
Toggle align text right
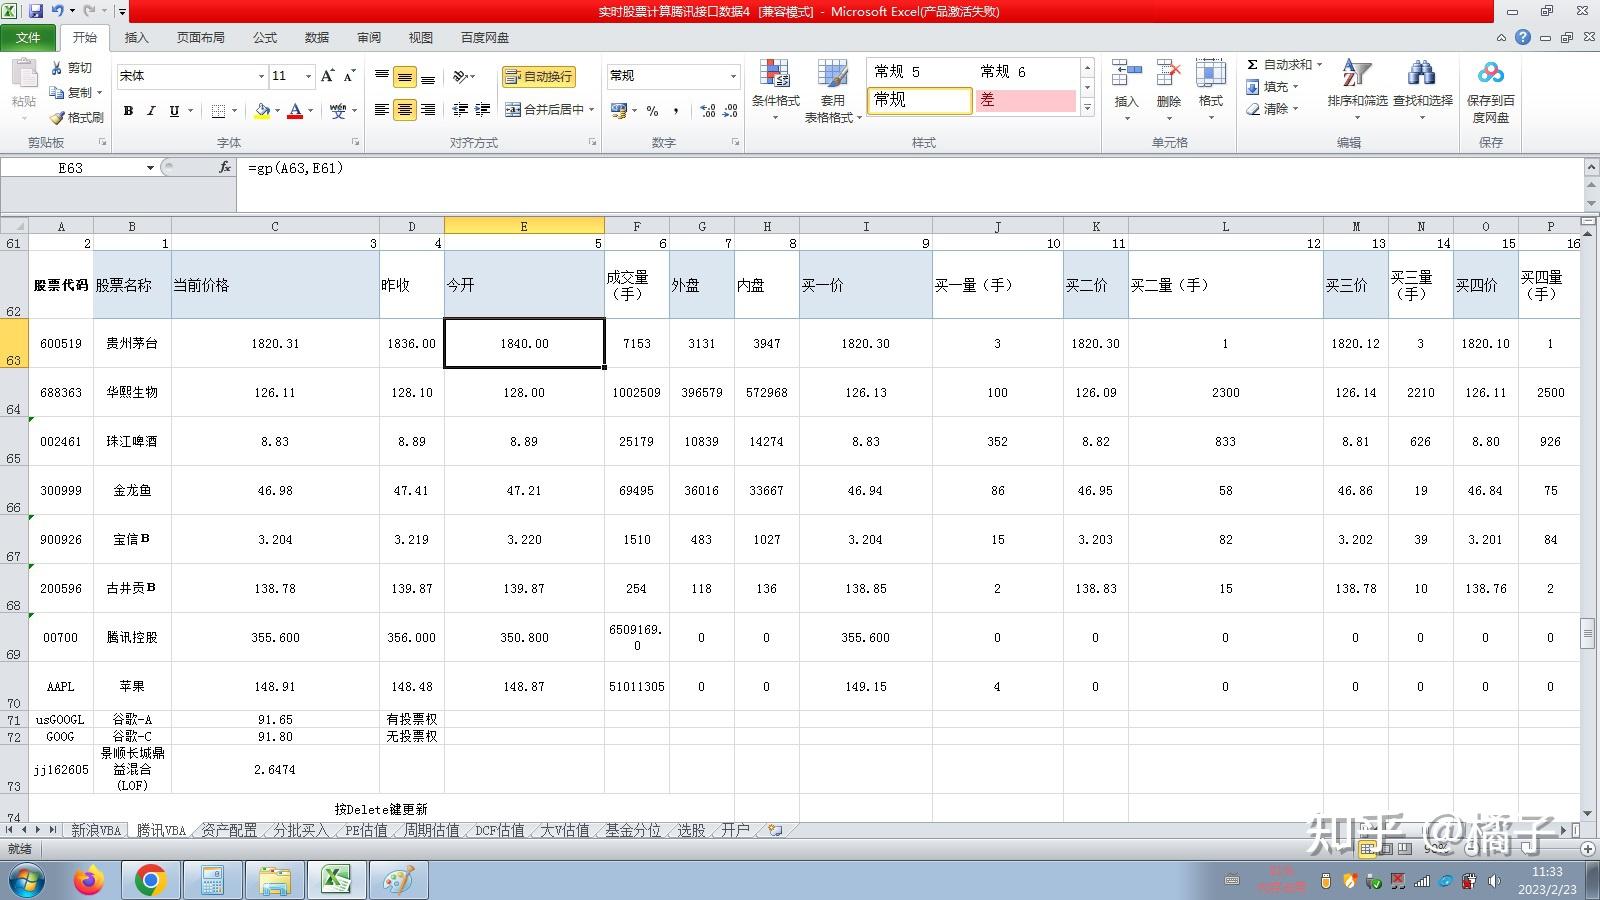pos(427,110)
